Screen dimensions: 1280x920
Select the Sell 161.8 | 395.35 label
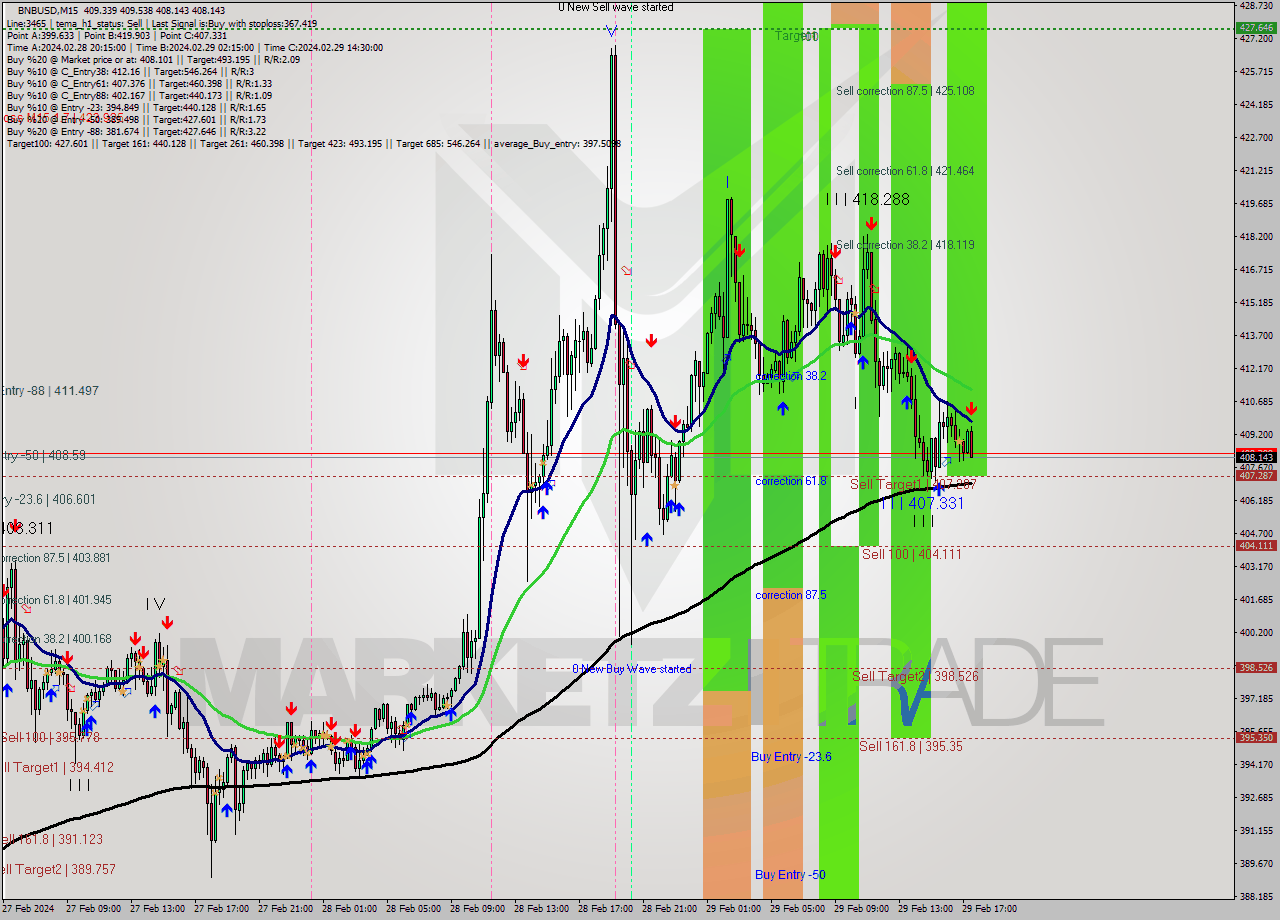pyautogui.click(x=911, y=746)
